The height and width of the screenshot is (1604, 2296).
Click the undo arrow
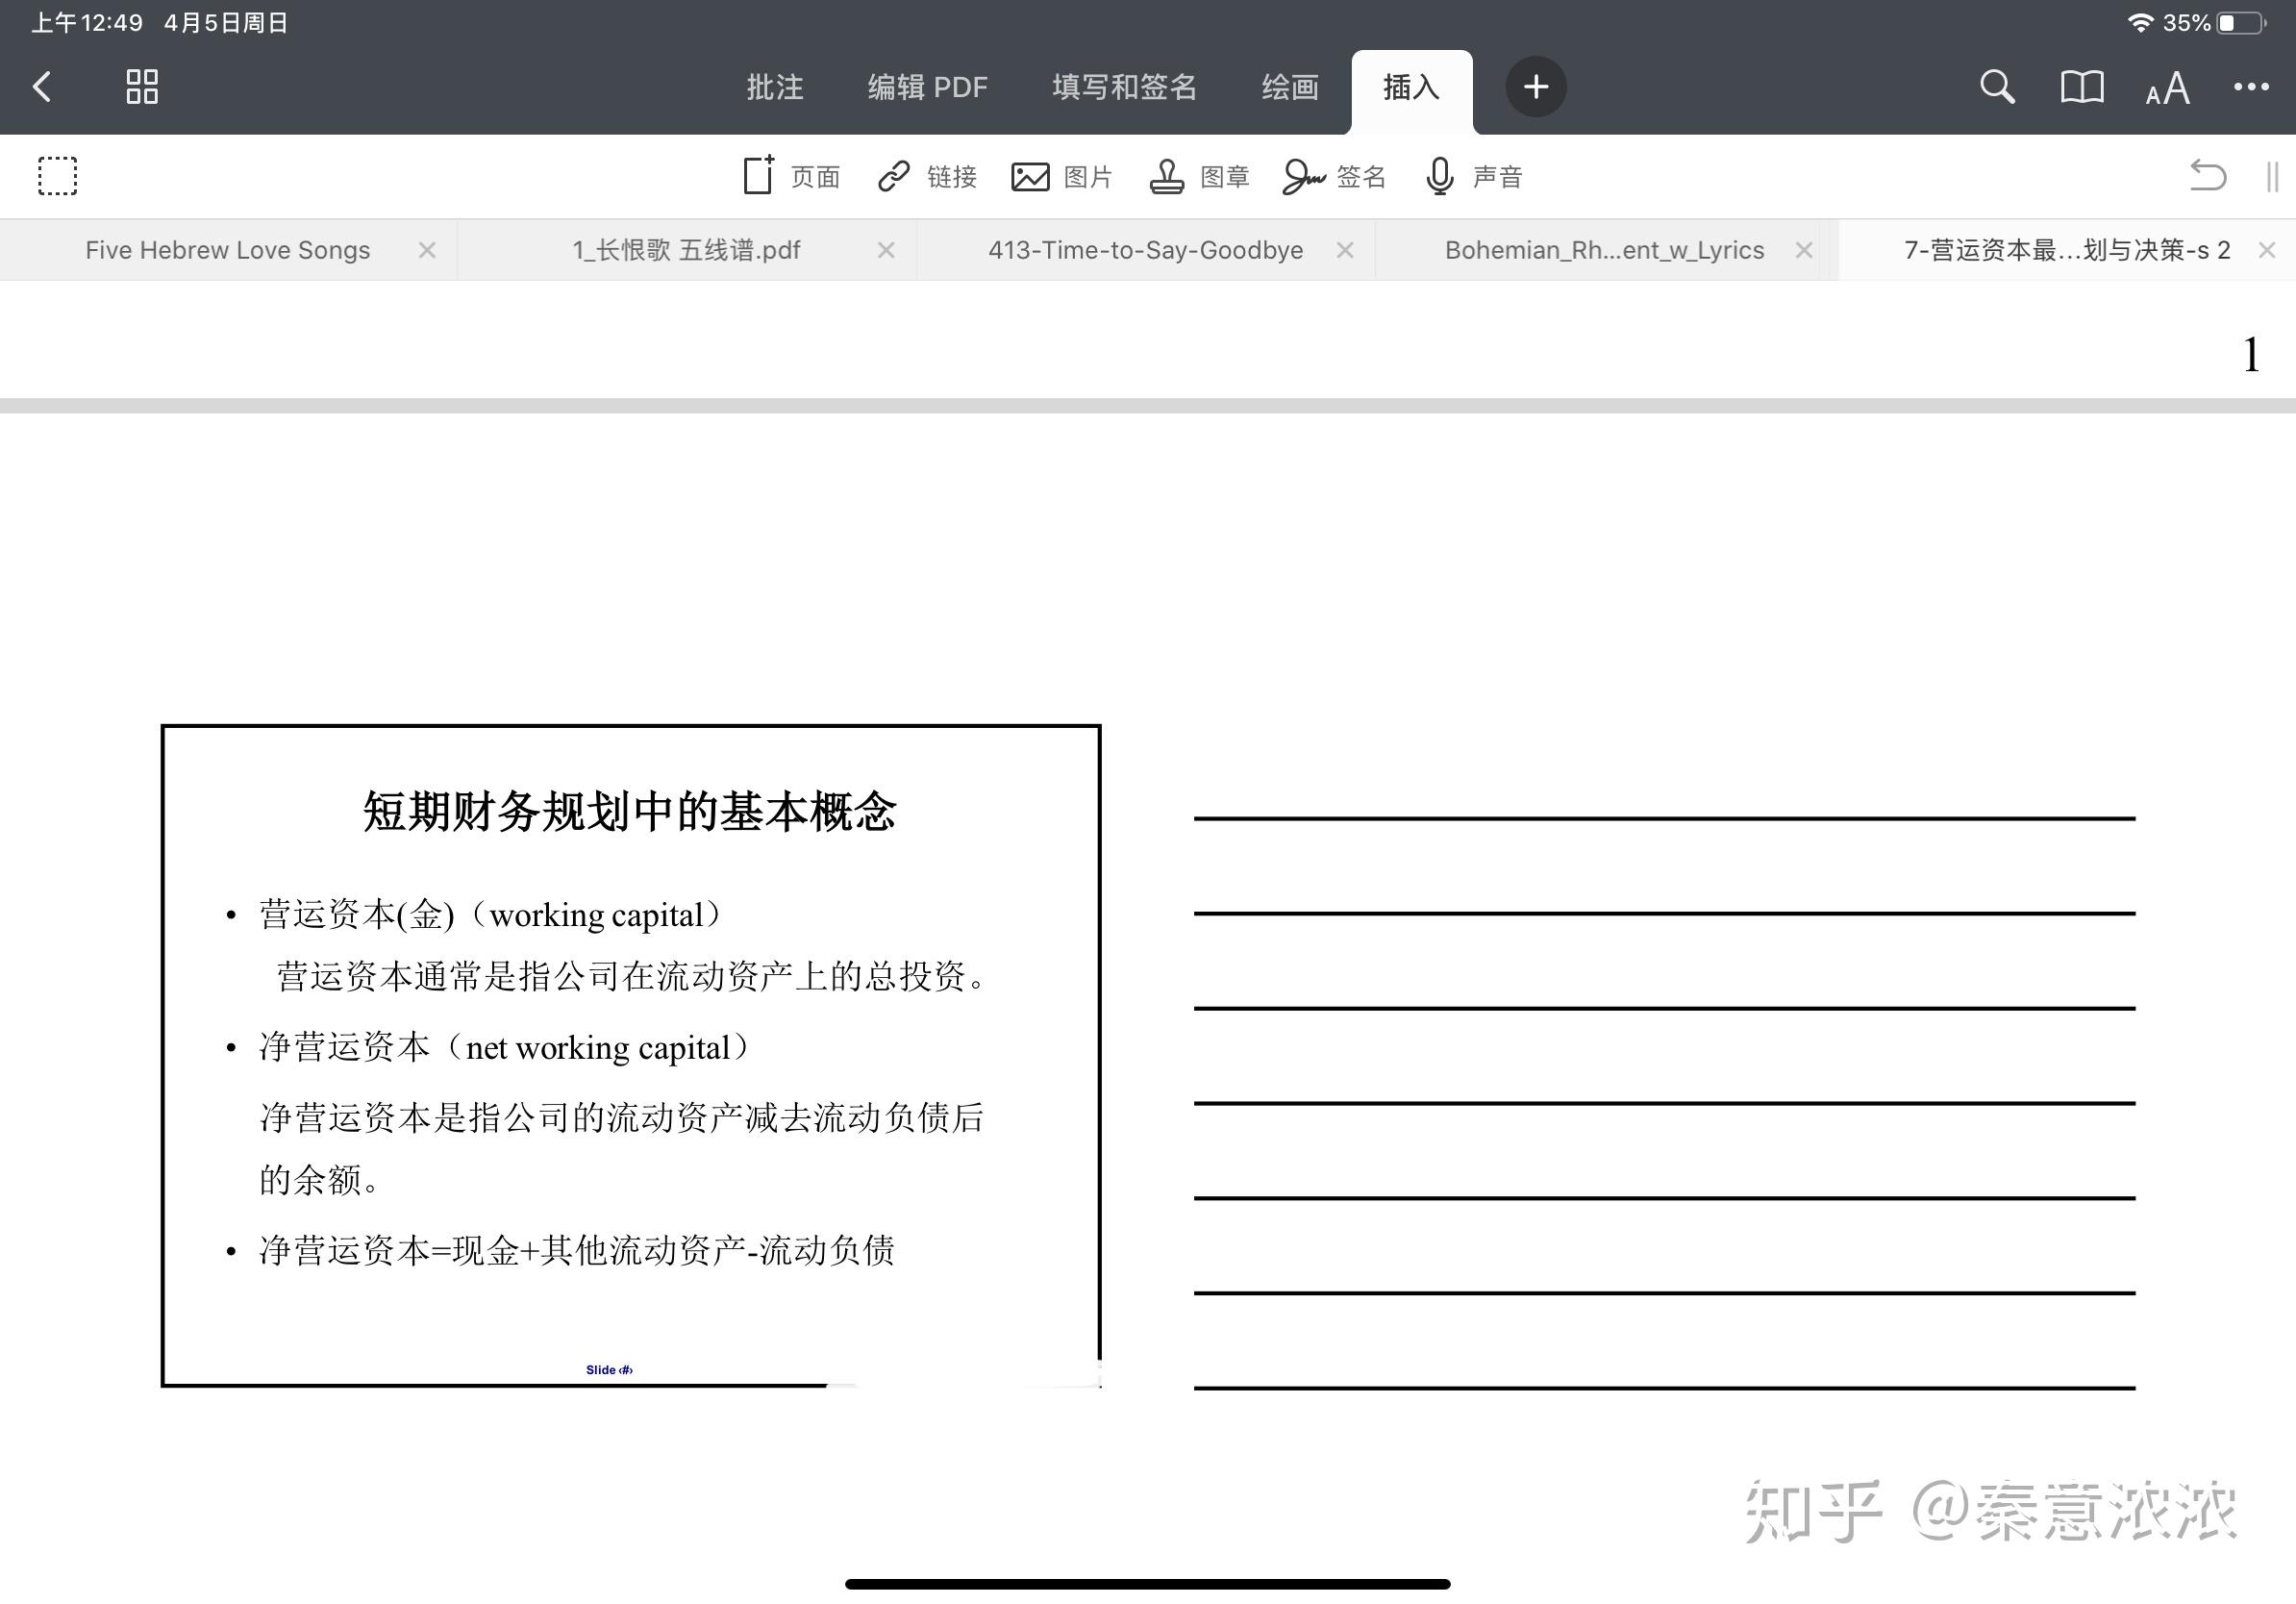pos(2207,176)
